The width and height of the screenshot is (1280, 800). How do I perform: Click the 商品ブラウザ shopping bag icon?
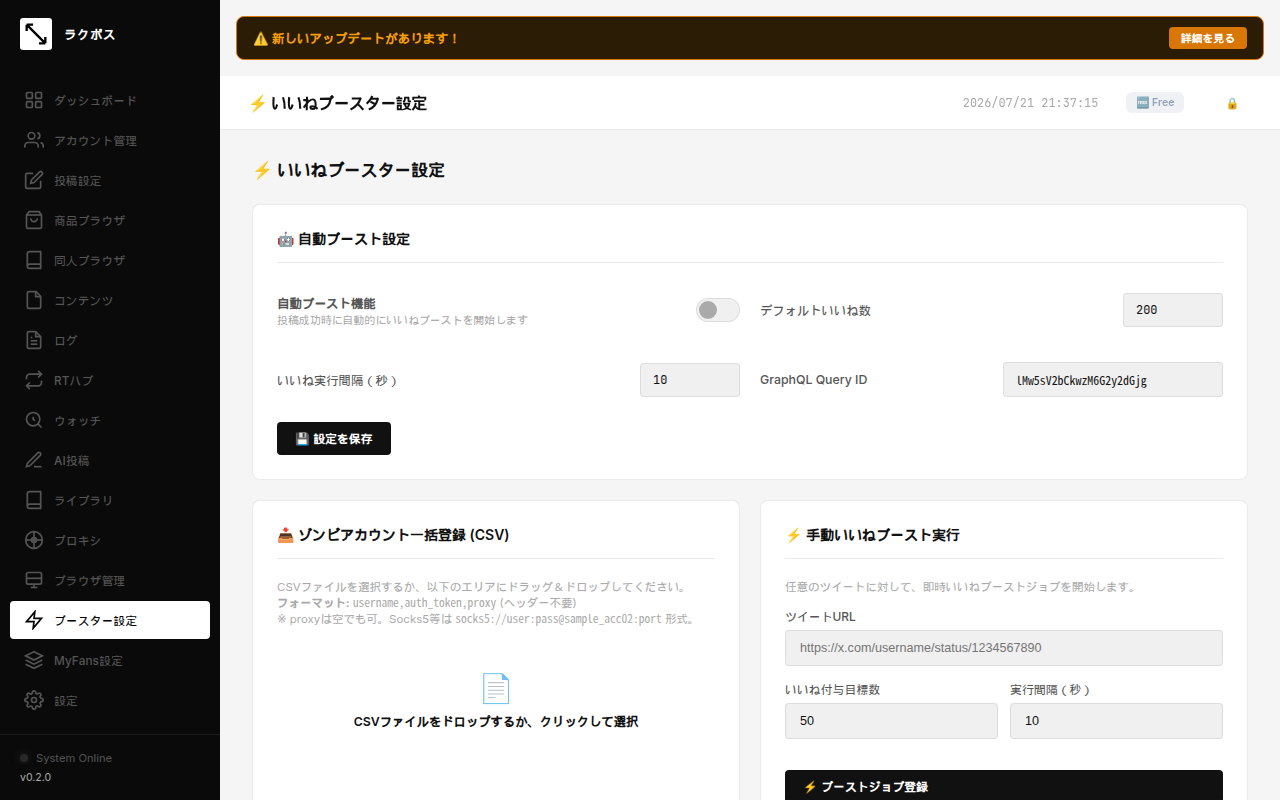pyautogui.click(x=34, y=220)
